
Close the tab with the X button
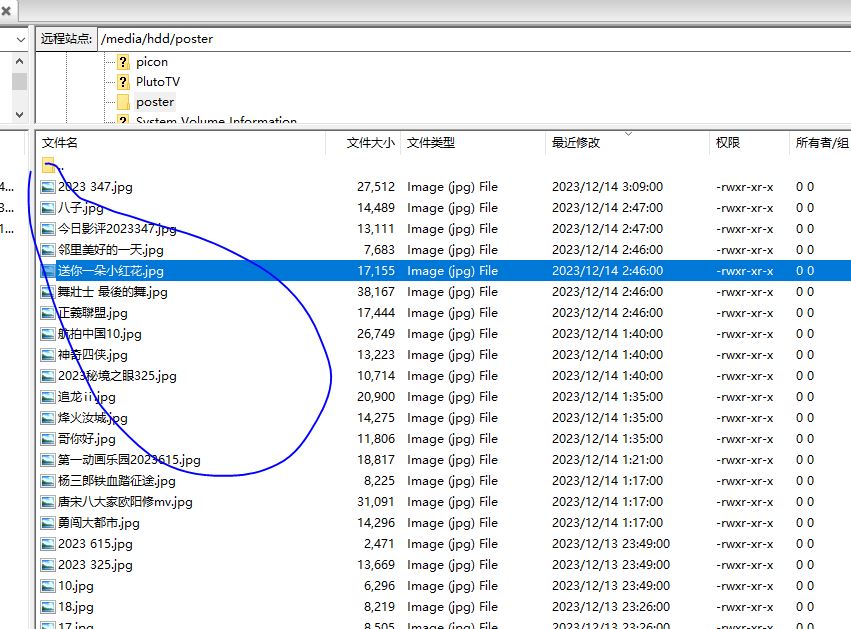(6, 10)
